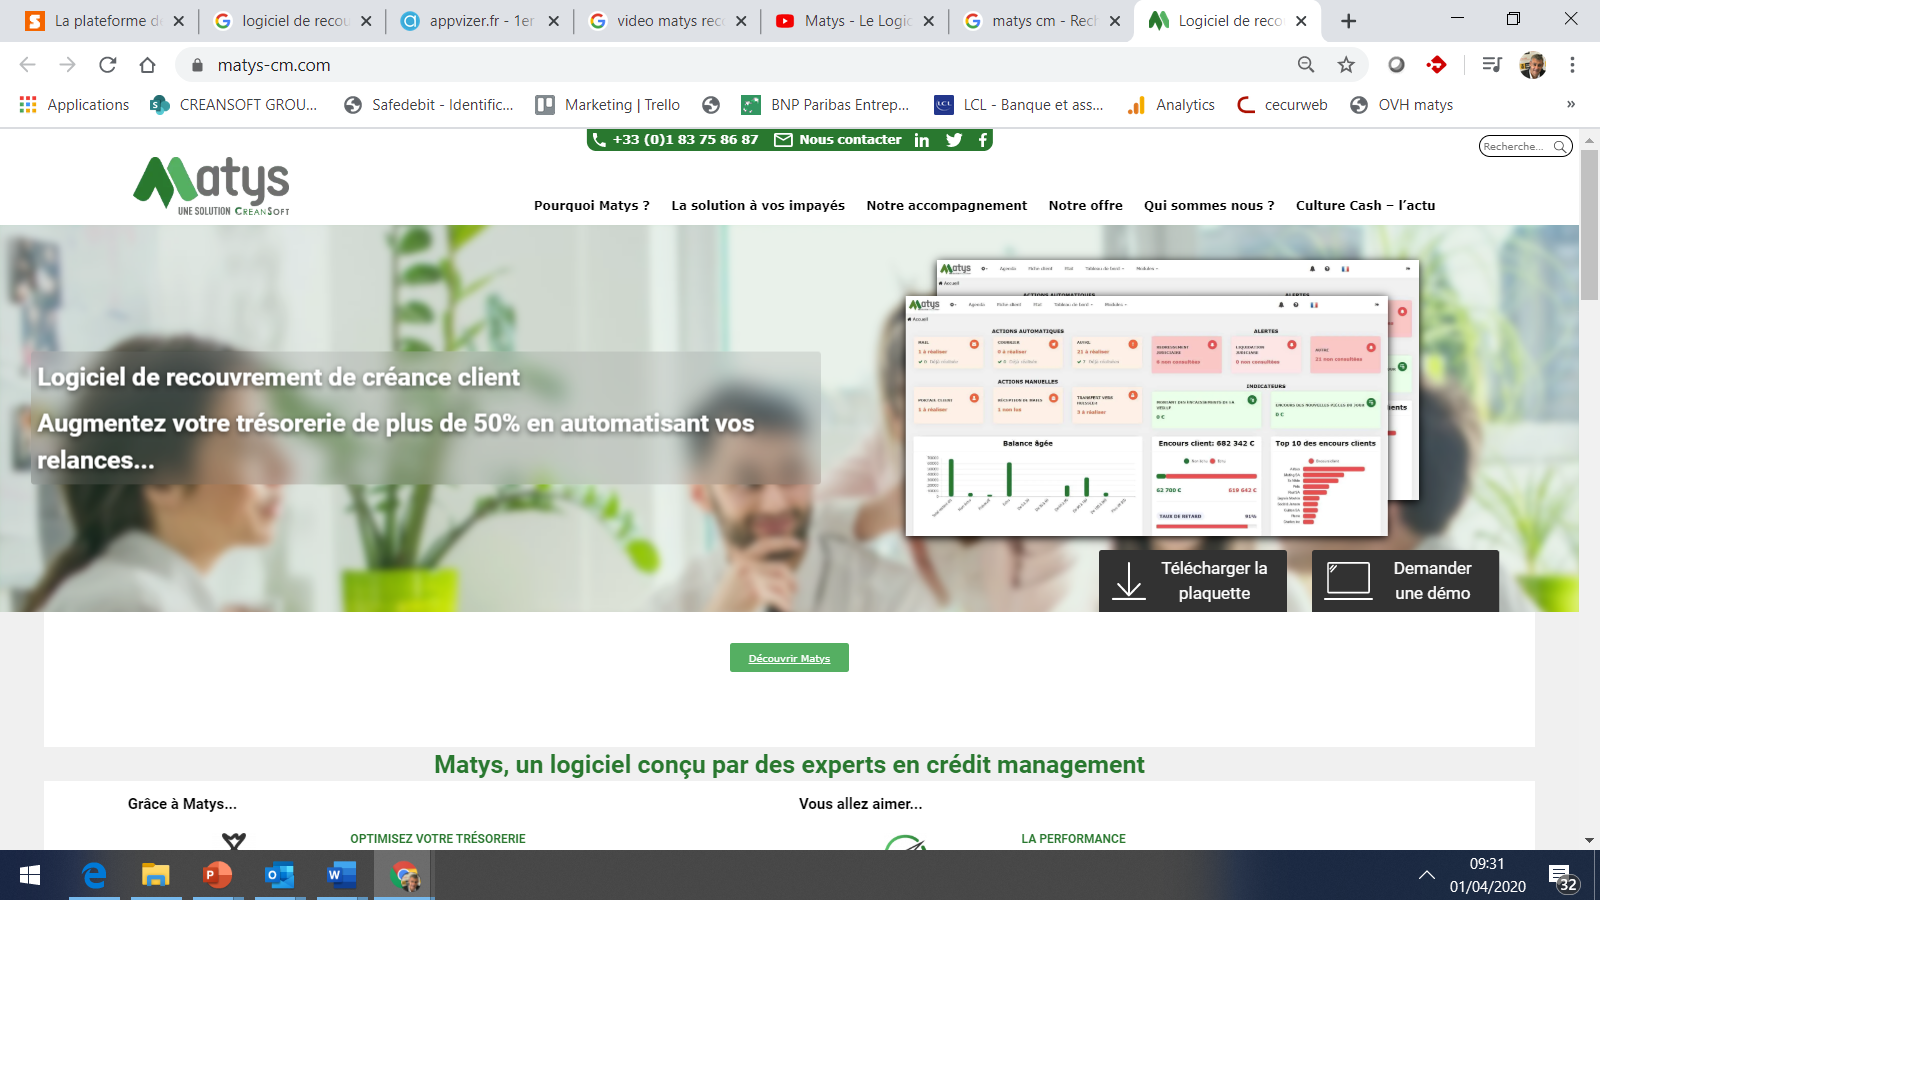Open the Windows Start menu

(30, 876)
